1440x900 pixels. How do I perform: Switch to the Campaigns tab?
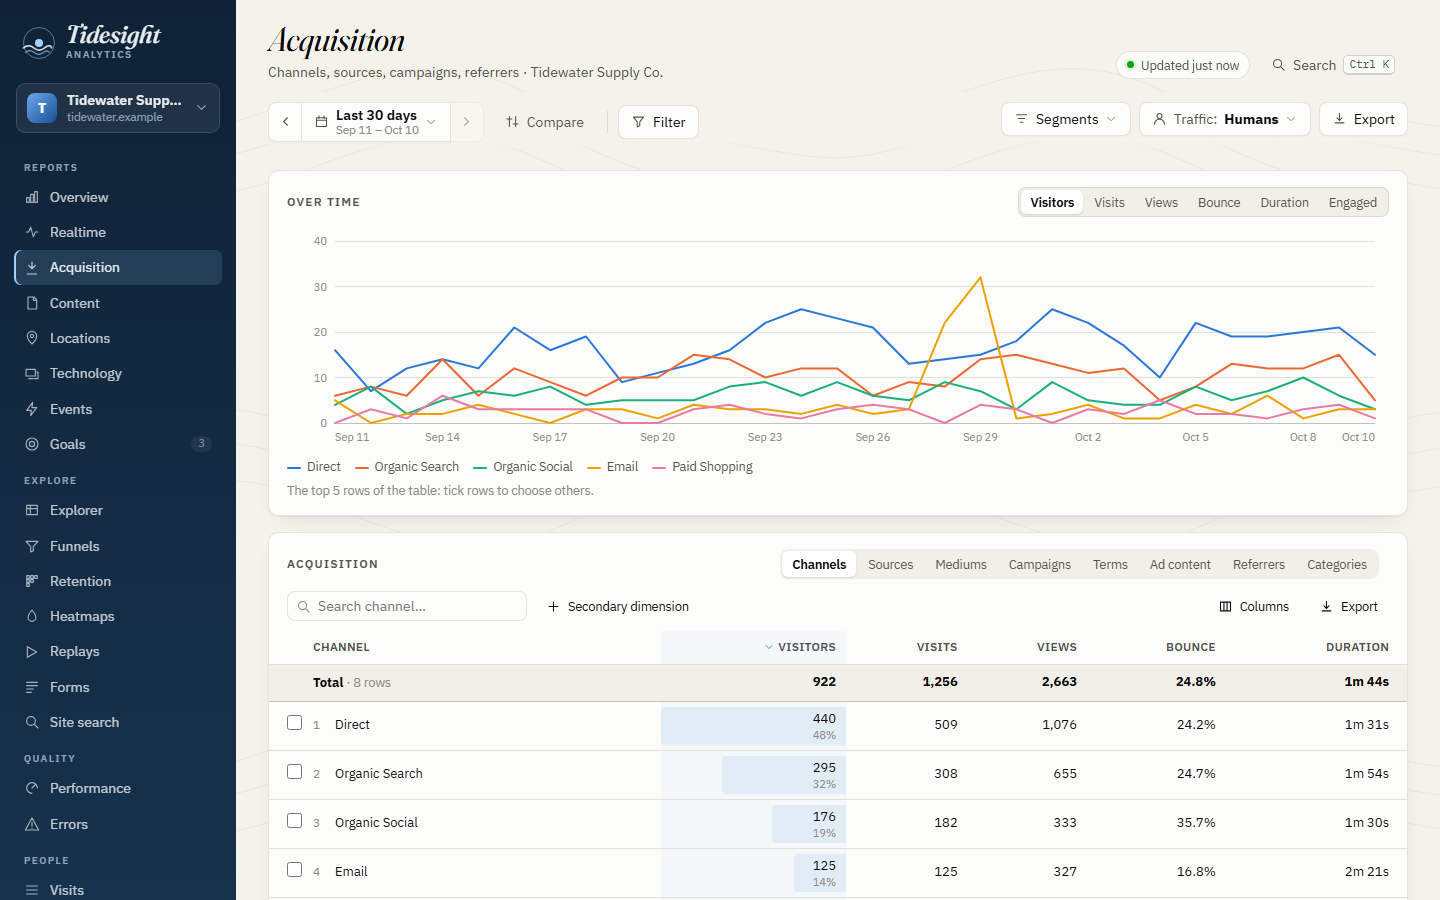[x=1039, y=564]
